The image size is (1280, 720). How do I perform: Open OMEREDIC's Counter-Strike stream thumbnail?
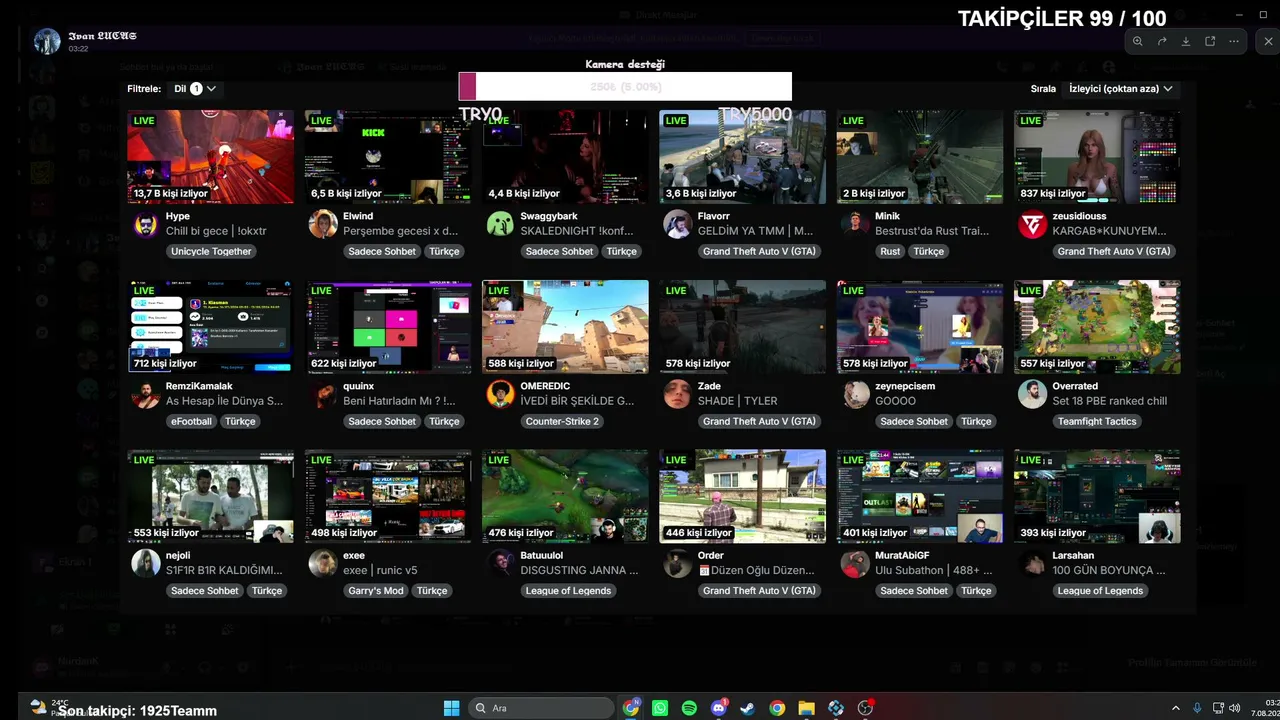click(565, 327)
